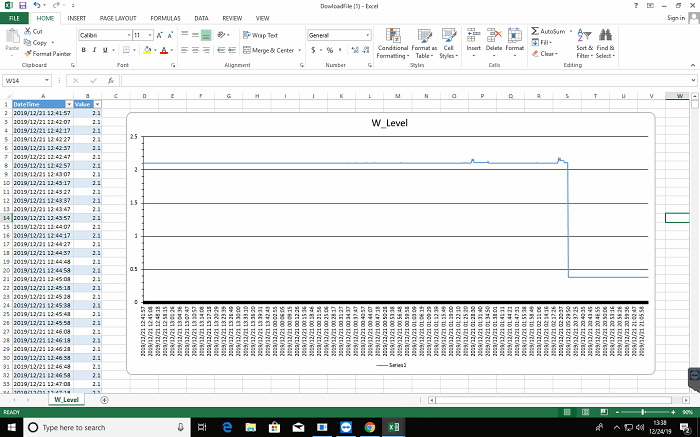Screen dimensions: 700x437
Task: Switch to the INSERT ribbon tab
Action: 76,18
